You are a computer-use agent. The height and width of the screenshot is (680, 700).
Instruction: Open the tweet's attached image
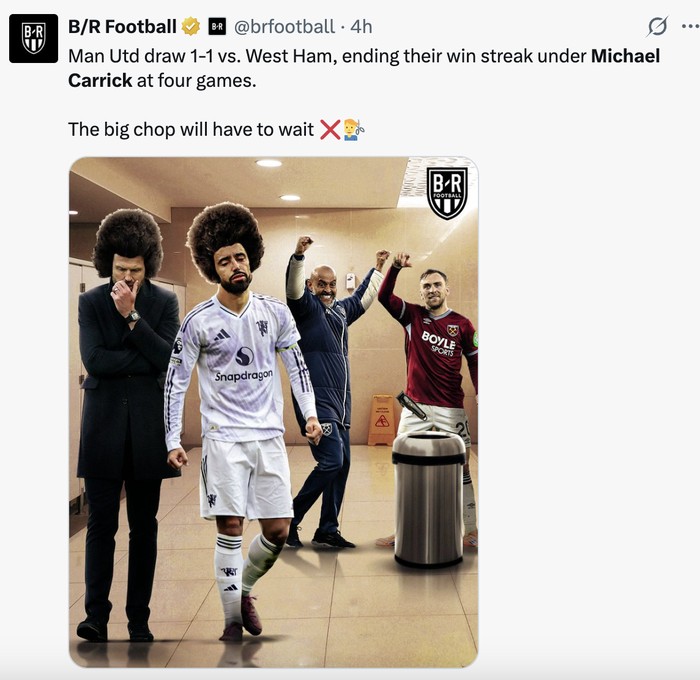274,412
